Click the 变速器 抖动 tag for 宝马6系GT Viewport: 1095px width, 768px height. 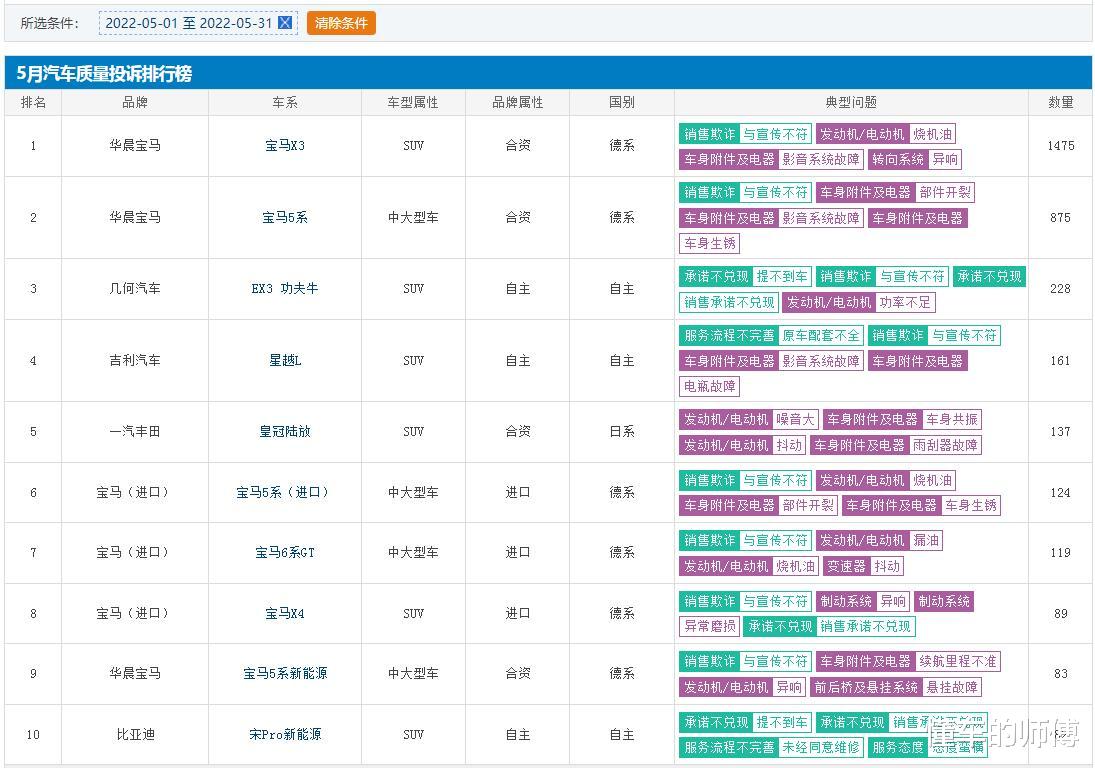tap(863, 566)
